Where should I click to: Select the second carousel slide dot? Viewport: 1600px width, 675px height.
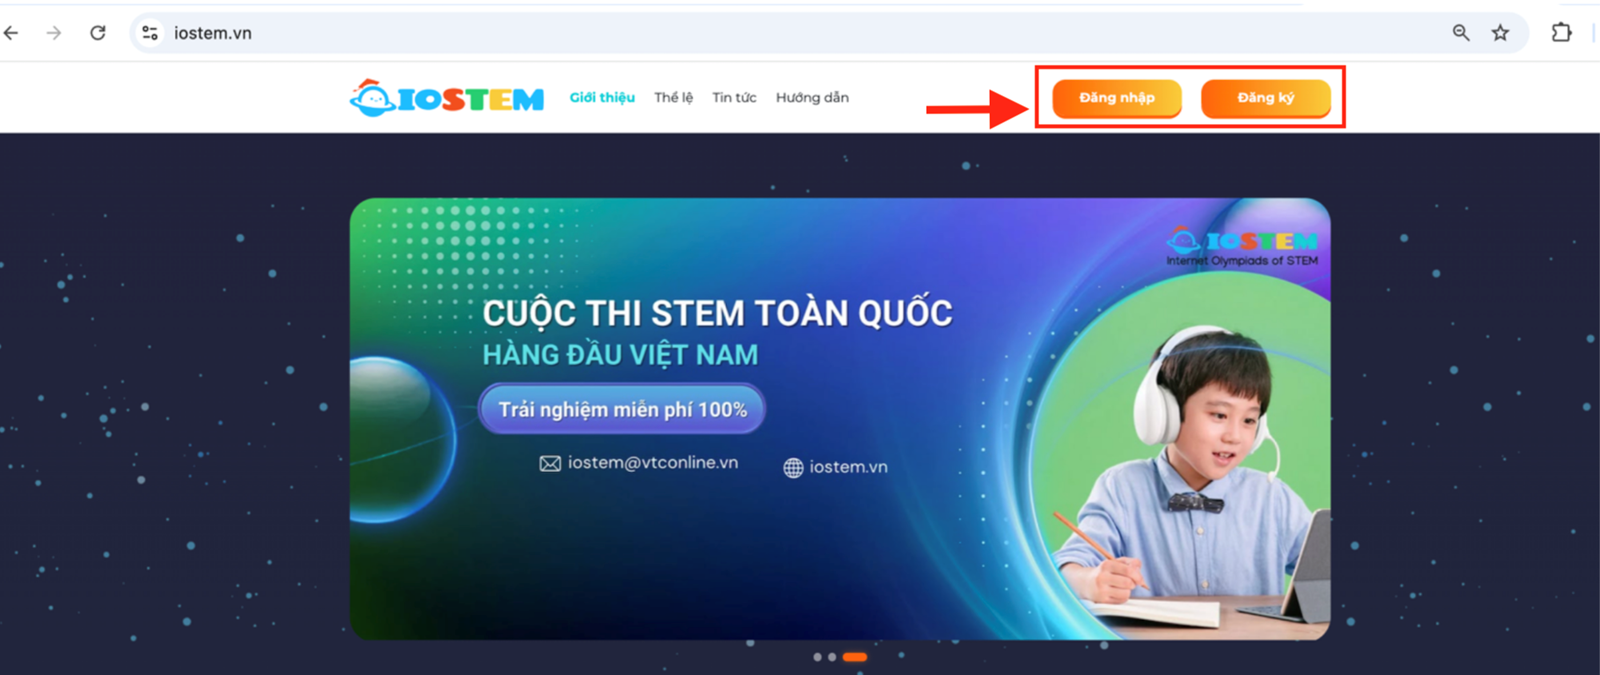[x=832, y=657]
